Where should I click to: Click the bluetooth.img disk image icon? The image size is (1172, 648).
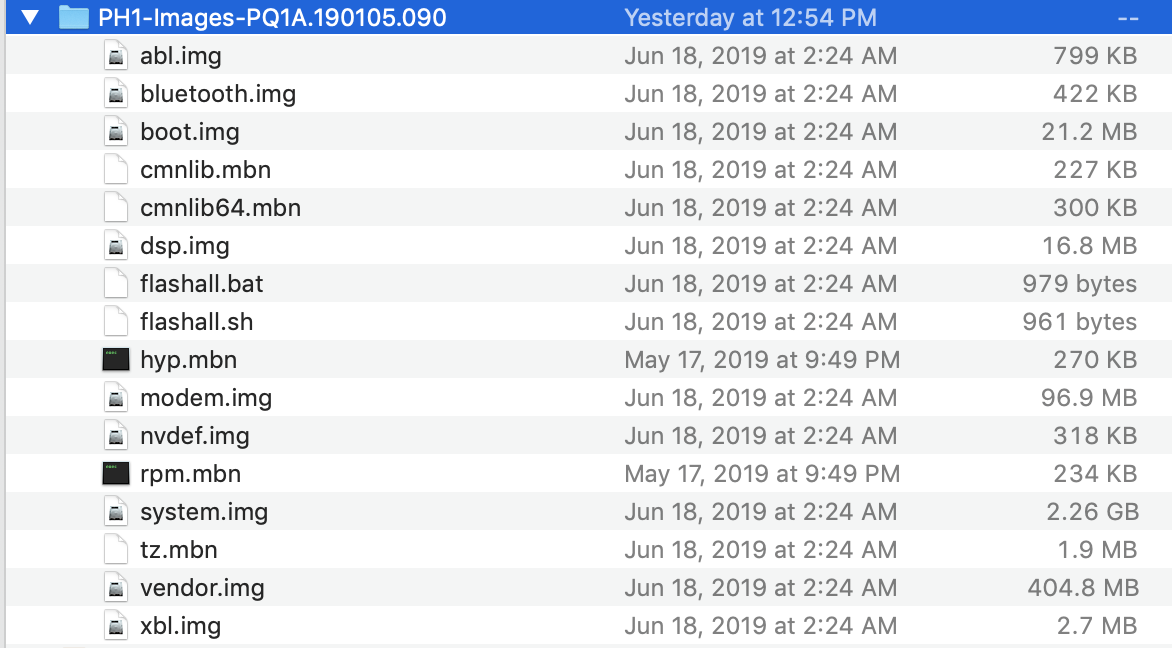116,93
